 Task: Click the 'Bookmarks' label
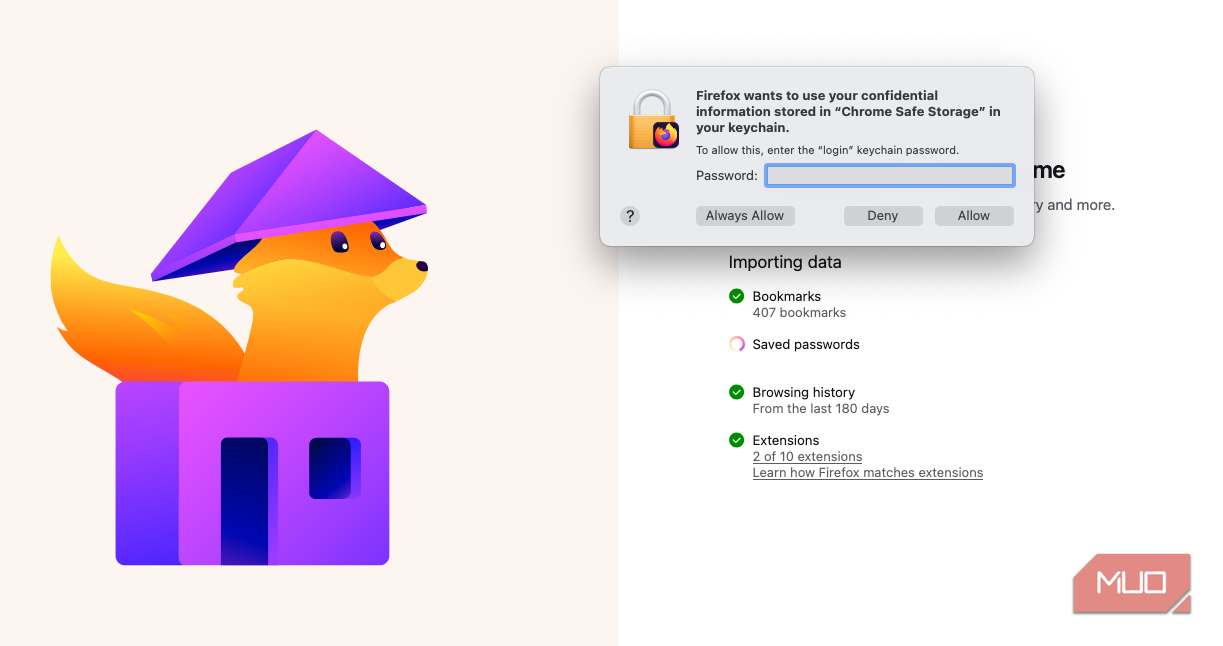pyautogui.click(x=787, y=296)
